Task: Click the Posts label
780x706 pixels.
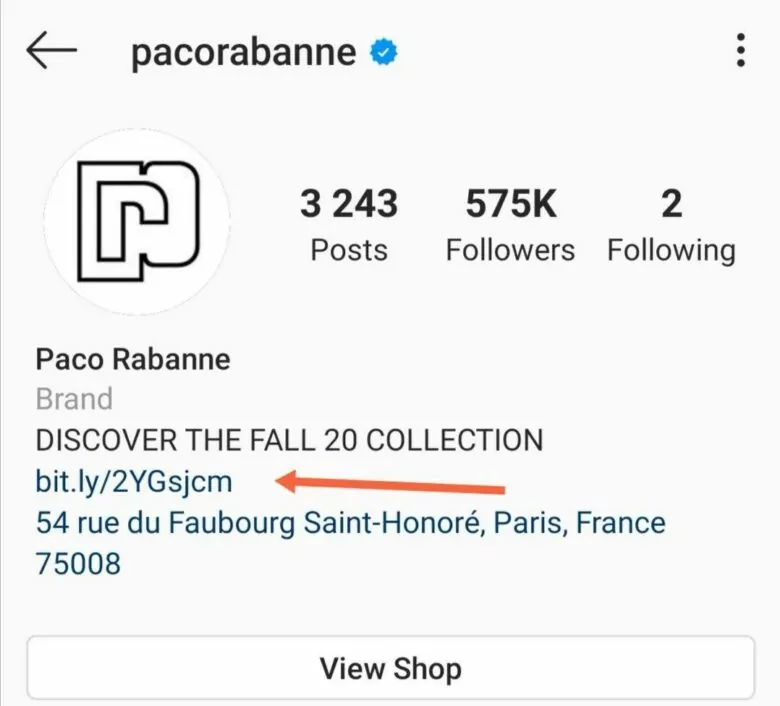Action: 349,250
